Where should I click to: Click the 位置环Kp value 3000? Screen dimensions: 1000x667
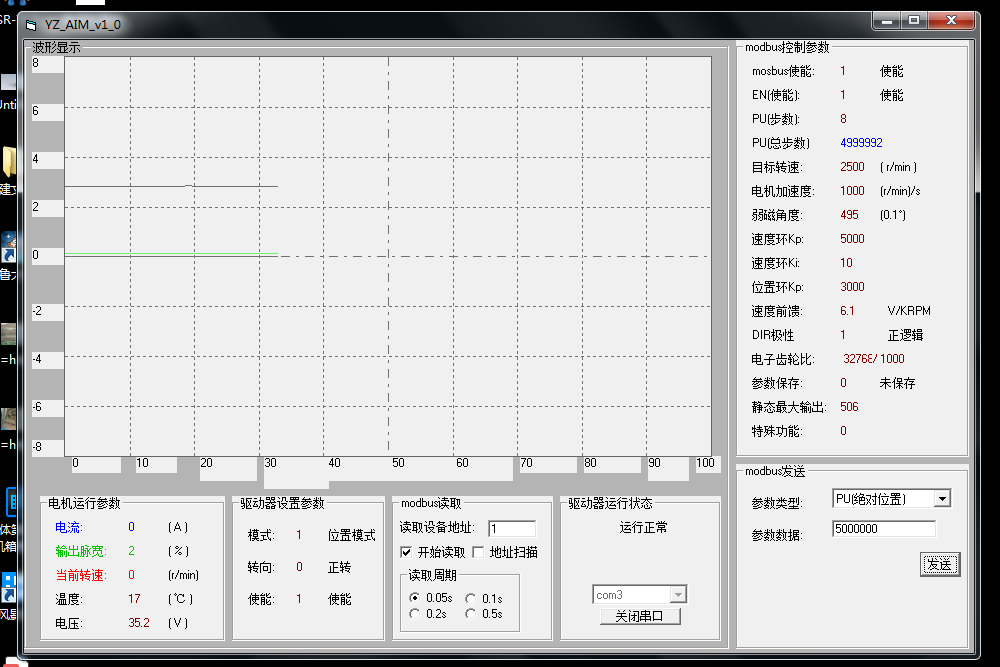(852, 287)
